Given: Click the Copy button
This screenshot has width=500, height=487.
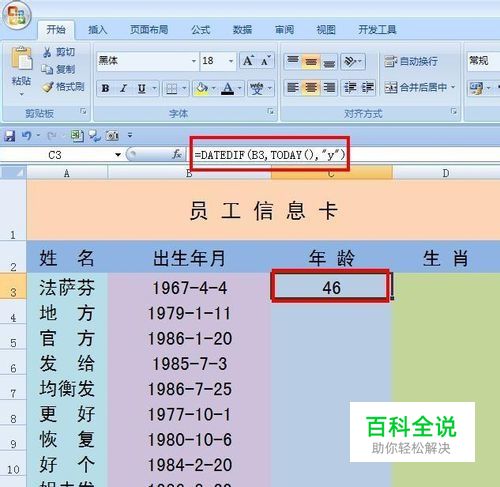Looking at the screenshot, I should (x=58, y=69).
